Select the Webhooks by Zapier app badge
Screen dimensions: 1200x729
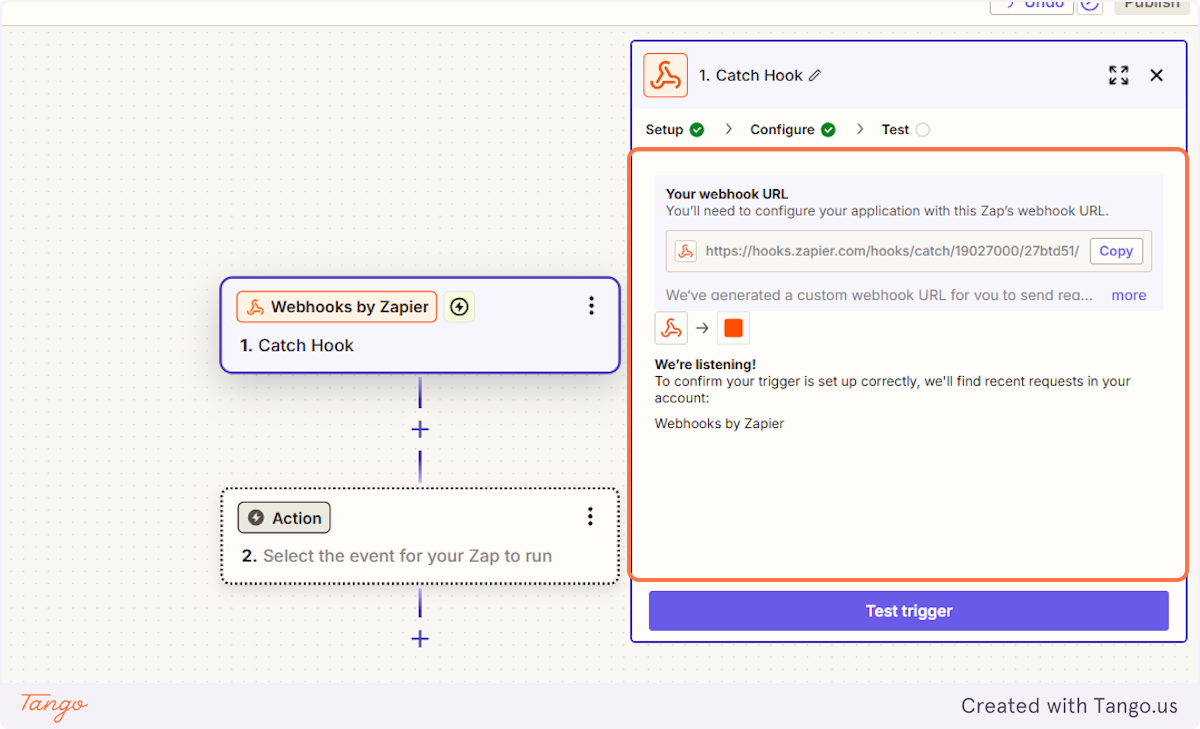(337, 307)
